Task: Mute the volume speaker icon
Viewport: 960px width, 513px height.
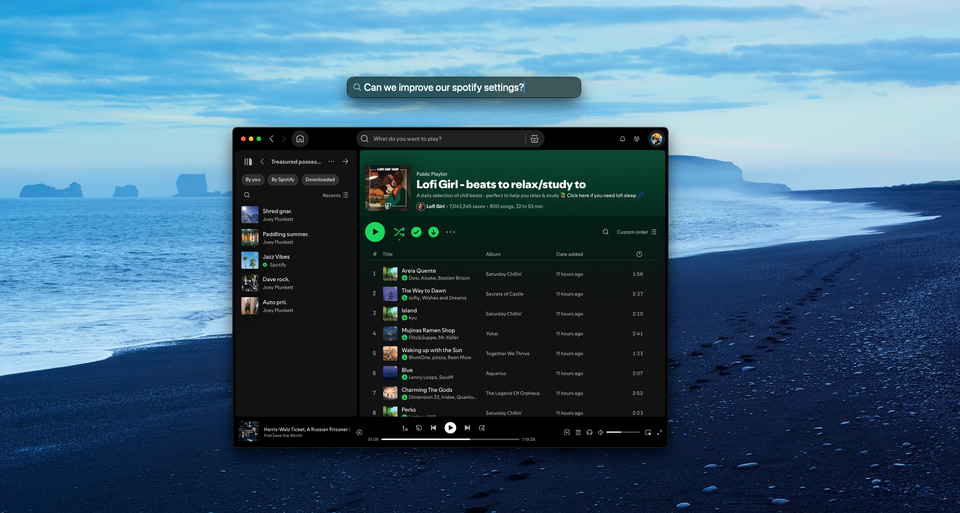Action: tap(601, 432)
